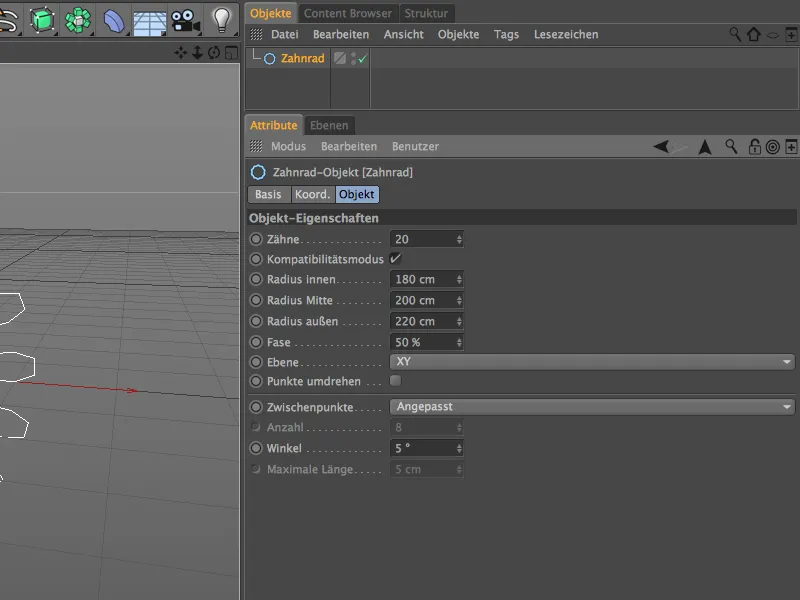Open the Tags menu
The image size is (800, 600).
point(506,34)
